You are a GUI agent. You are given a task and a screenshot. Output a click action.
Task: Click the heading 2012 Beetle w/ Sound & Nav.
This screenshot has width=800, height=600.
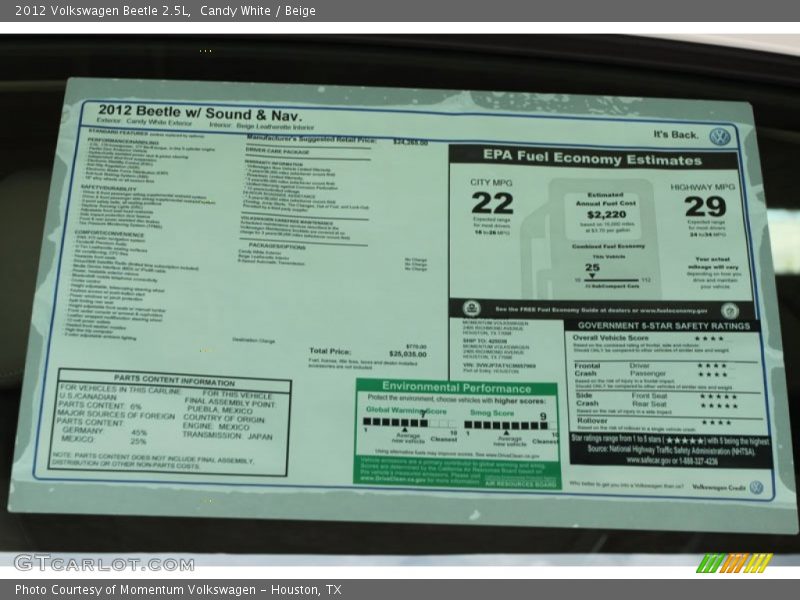[200, 113]
